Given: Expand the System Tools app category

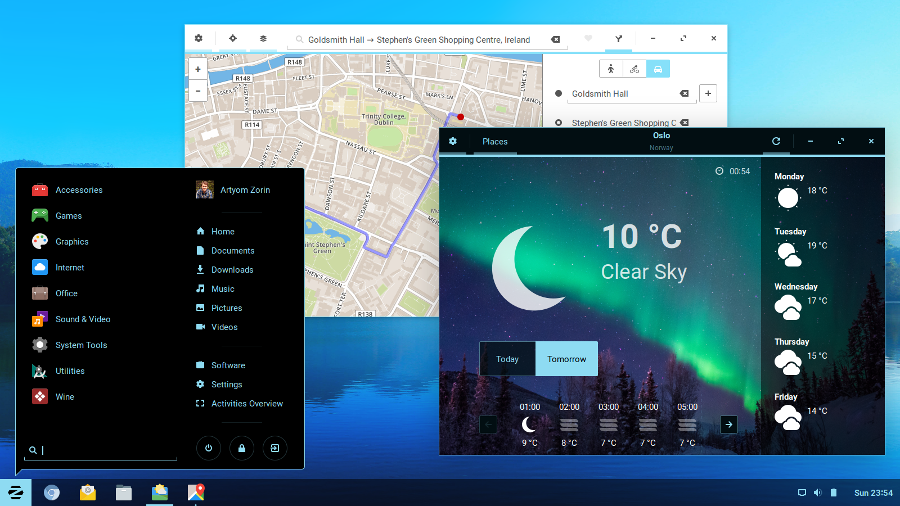Looking at the screenshot, I should click(80, 345).
